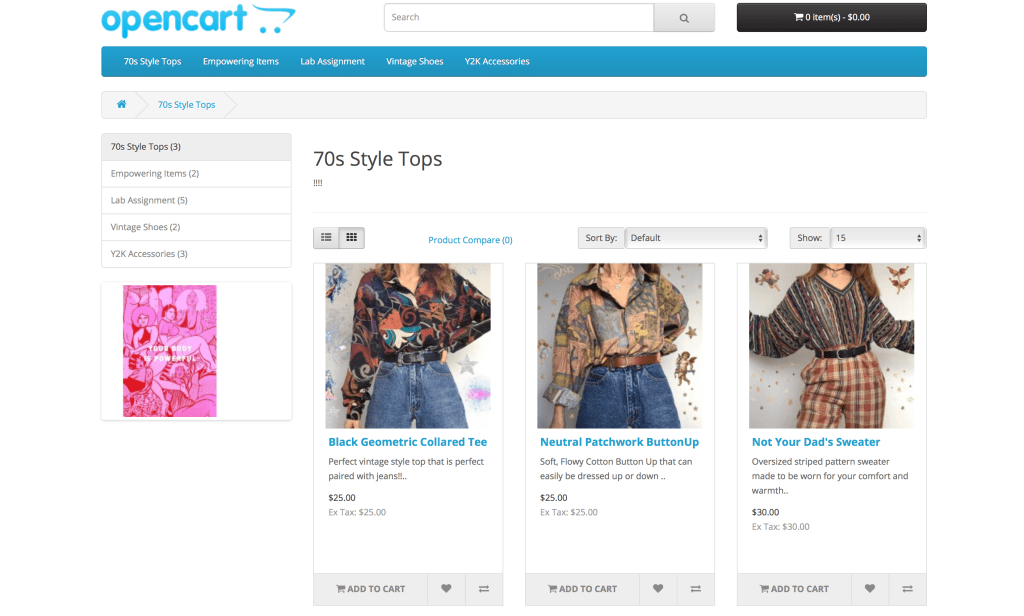This screenshot has width=1024, height=616.
Task: Open Vintage Shoes in navigation bar
Action: tap(414, 62)
